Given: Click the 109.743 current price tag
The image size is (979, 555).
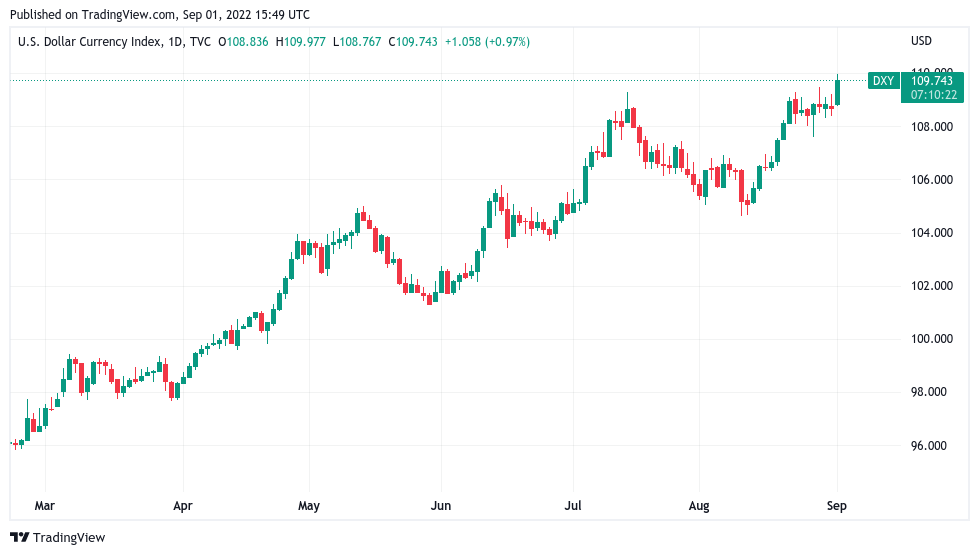Looking at the screenshot, I should click(x=932, y=81).
